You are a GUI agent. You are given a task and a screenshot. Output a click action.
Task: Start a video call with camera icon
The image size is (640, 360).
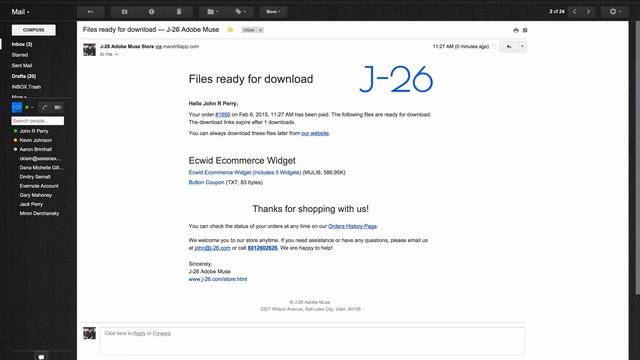(x=58, y=107)
